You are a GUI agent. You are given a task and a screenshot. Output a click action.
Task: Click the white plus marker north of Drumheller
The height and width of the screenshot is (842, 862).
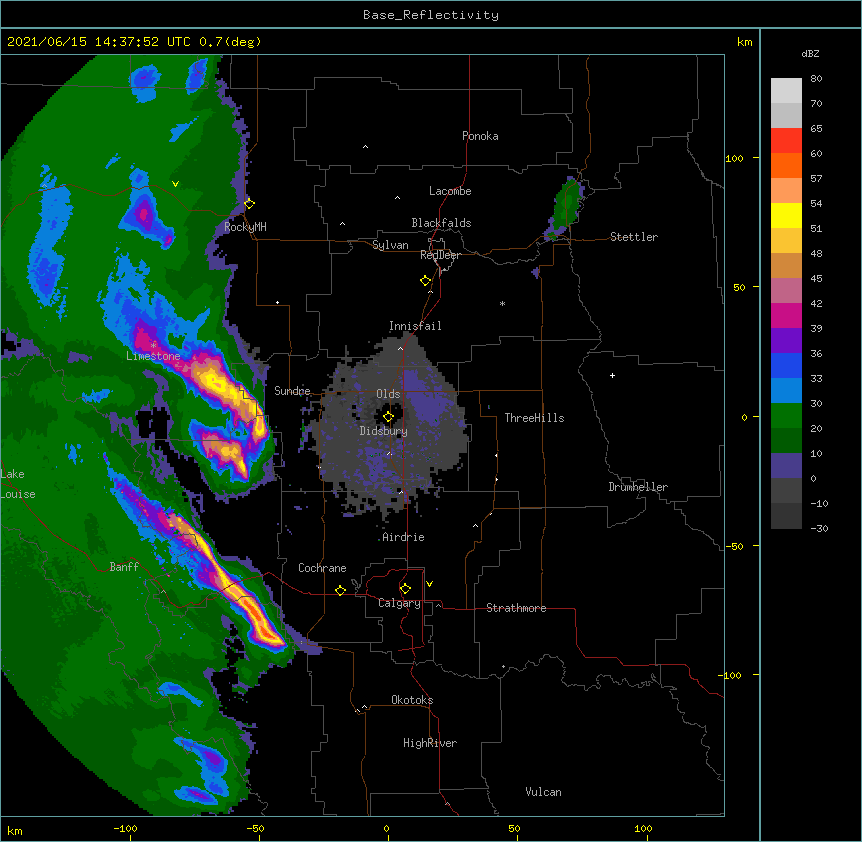coord(612,375)
